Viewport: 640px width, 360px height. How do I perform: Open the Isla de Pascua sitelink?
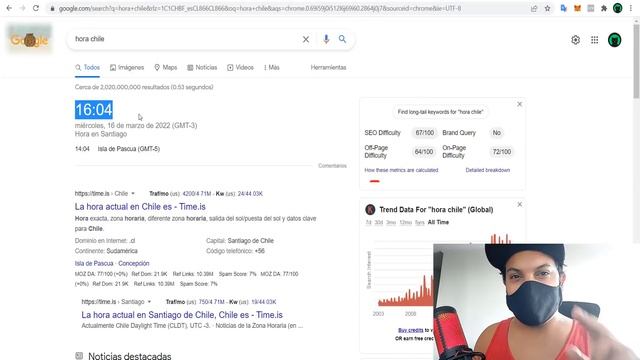coord(94,264)
